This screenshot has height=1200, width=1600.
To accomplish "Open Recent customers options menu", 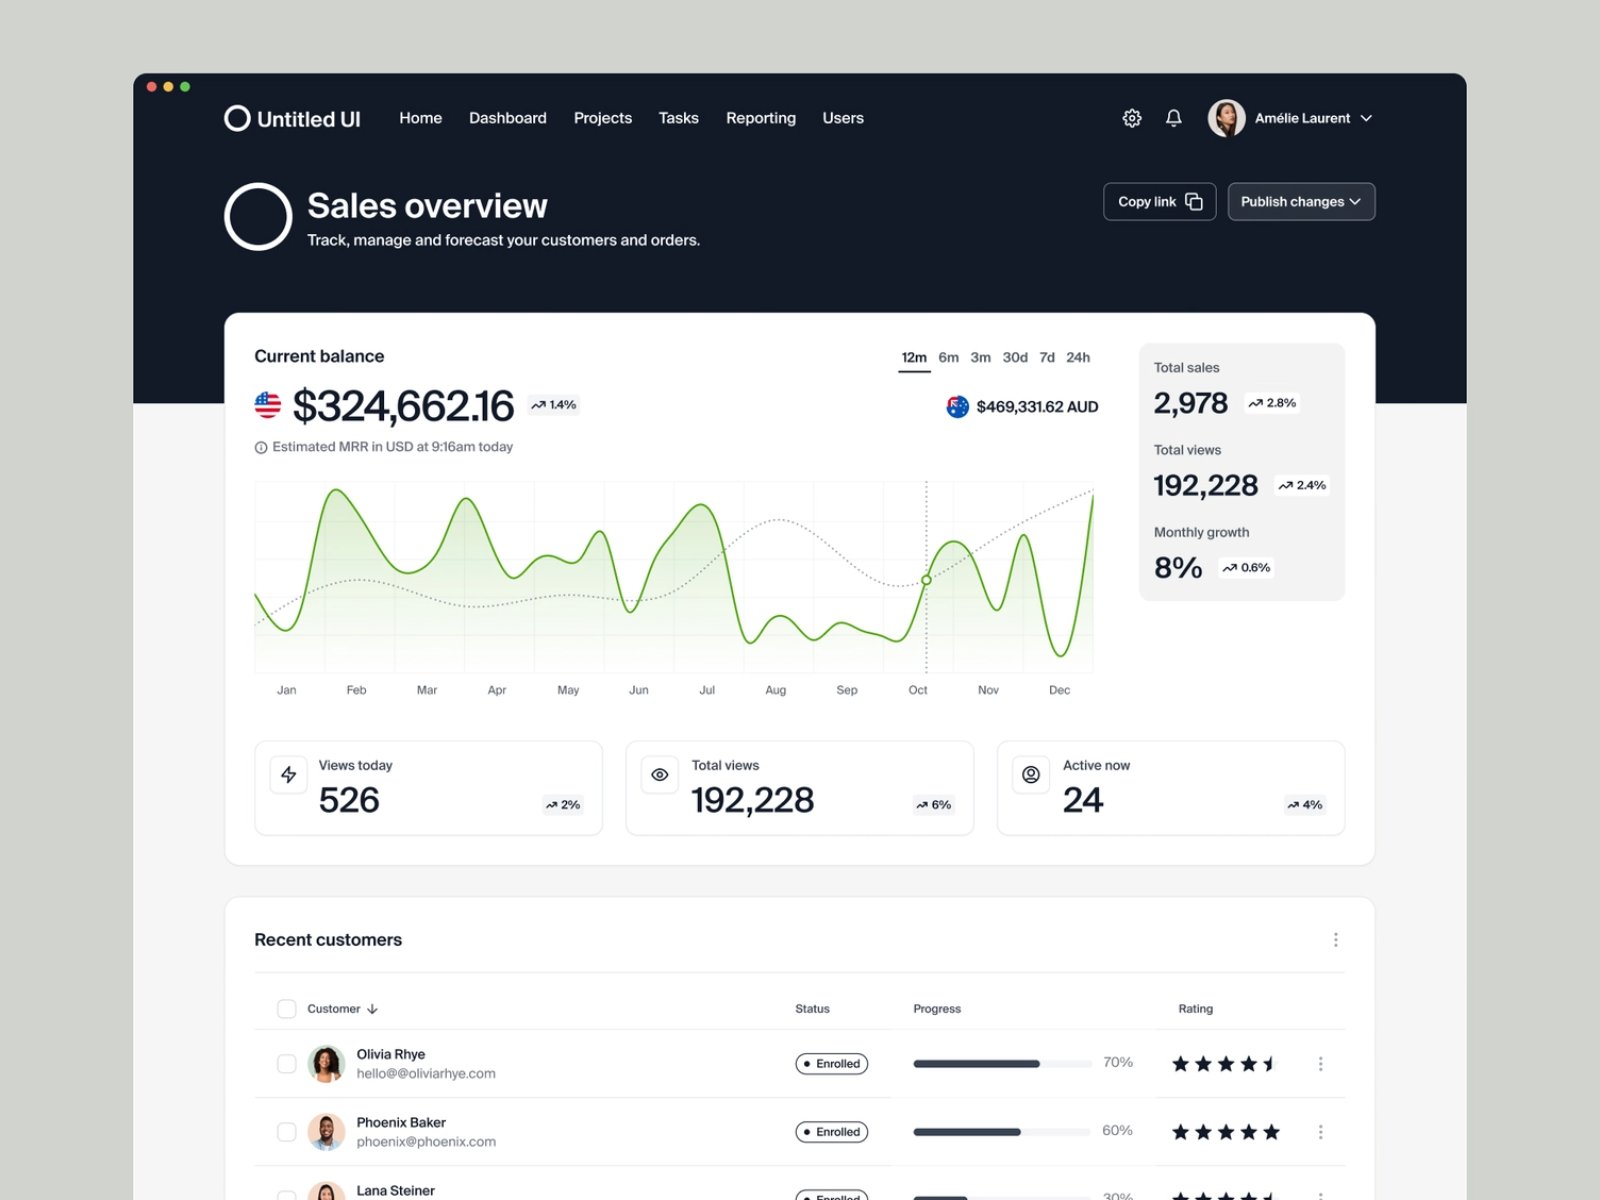I will click(x=1336, y=940).
